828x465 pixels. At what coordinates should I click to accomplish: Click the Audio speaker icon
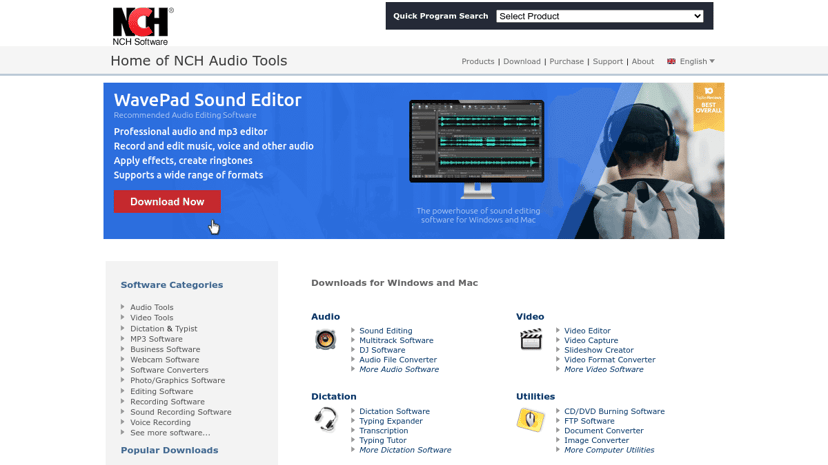point(325,339)
